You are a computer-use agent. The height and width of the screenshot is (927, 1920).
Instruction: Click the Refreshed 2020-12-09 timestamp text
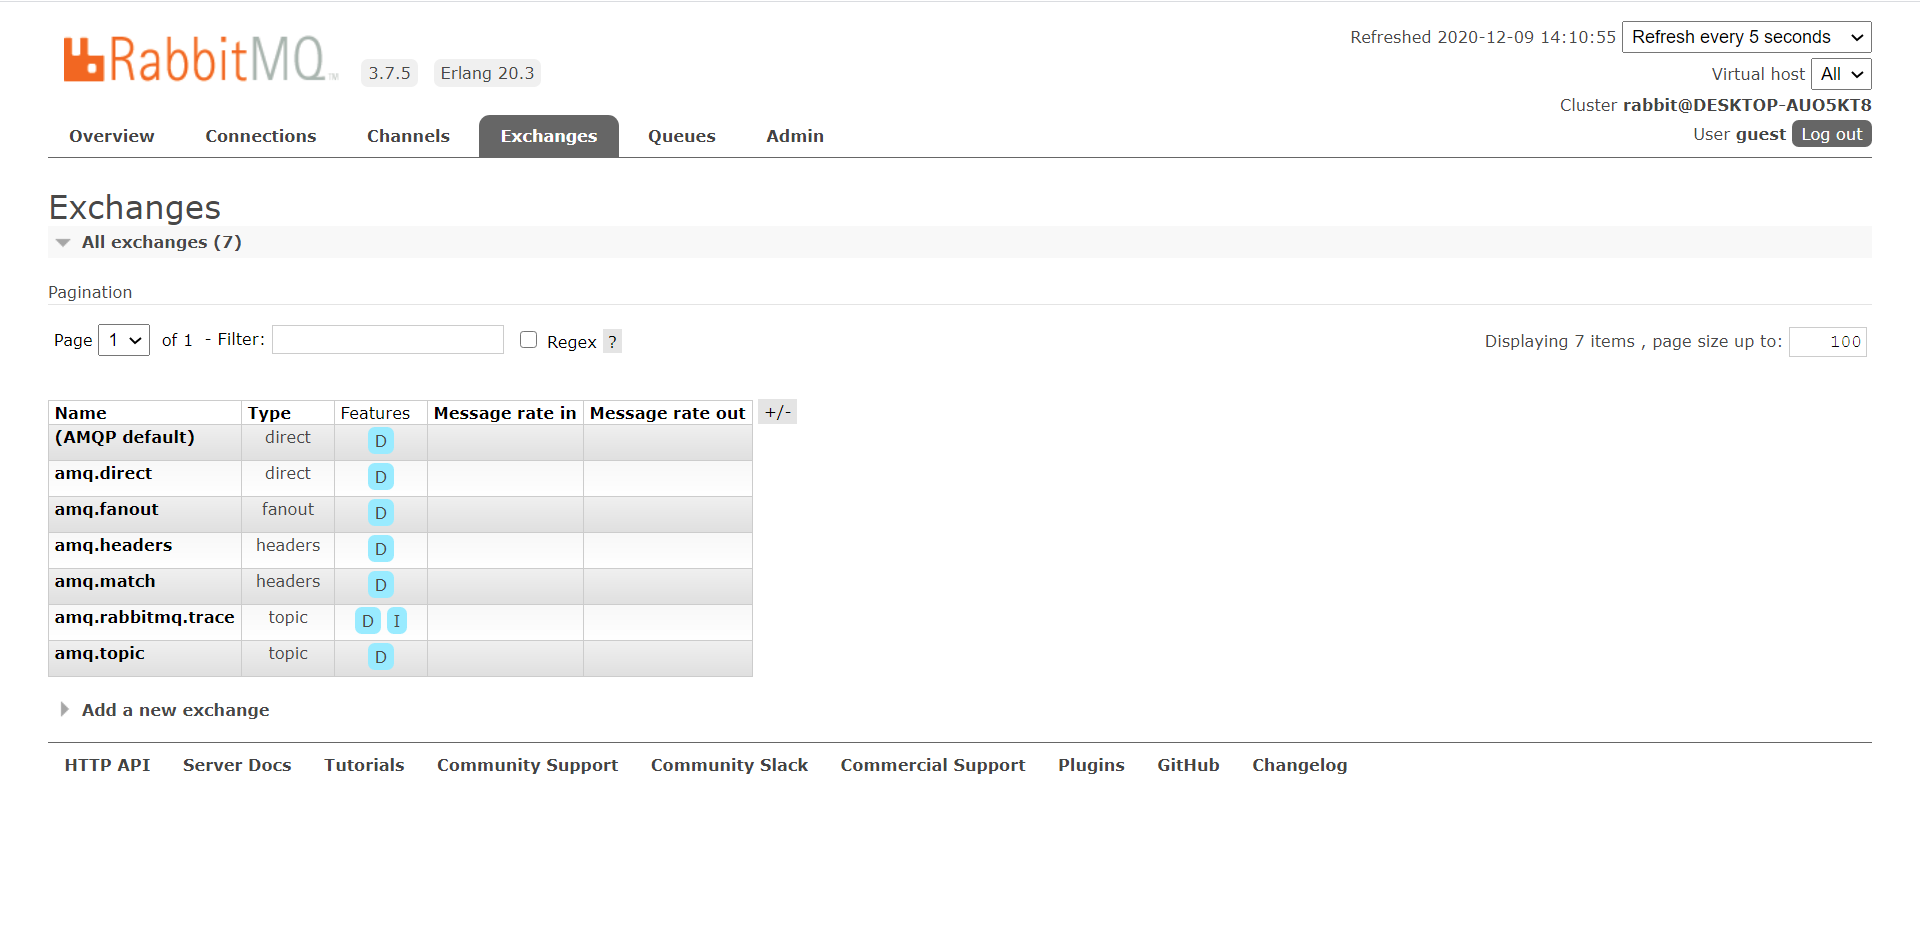pos(1483,37)
